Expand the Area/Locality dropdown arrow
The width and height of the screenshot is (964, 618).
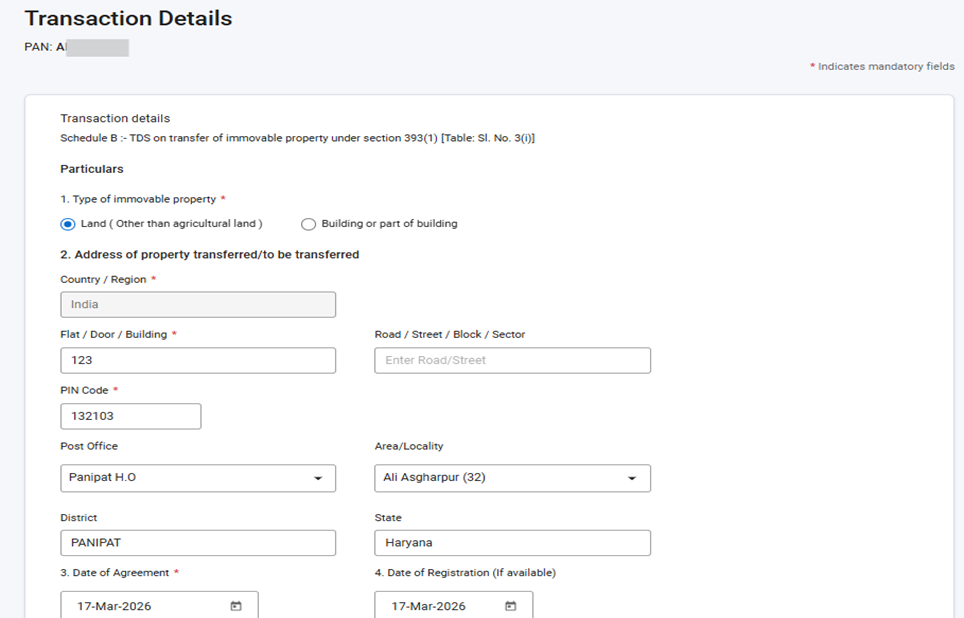coord(632,479)
